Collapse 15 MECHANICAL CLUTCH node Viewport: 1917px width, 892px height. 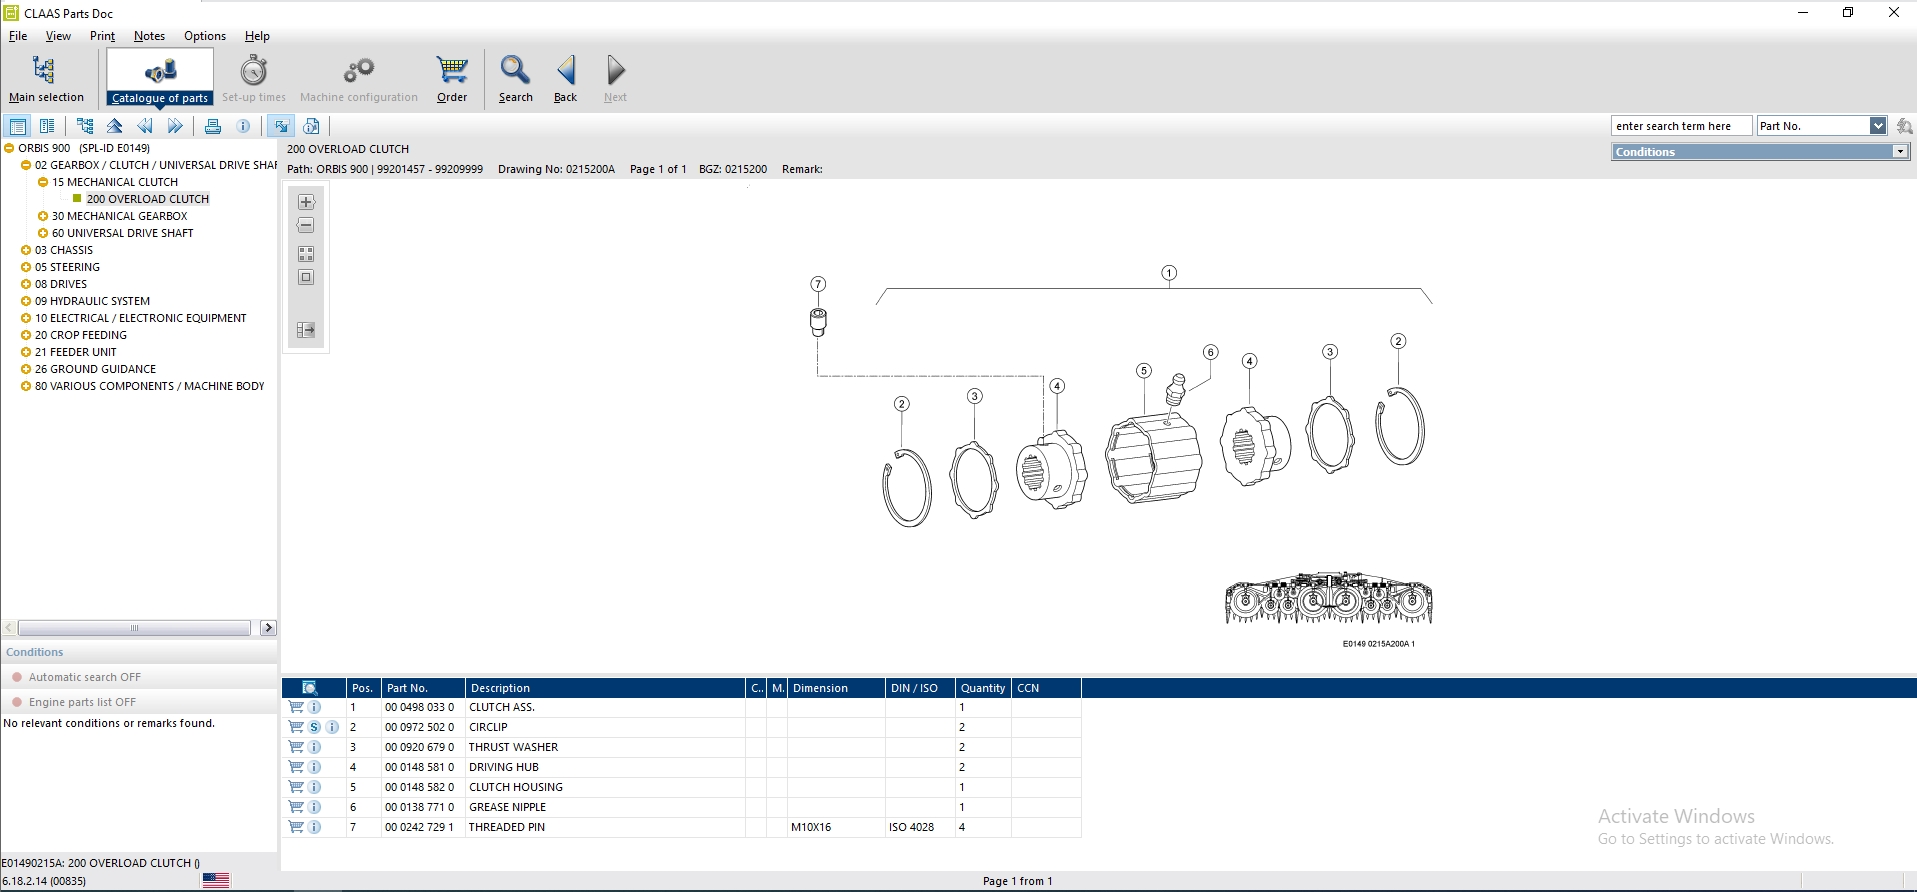43,182
